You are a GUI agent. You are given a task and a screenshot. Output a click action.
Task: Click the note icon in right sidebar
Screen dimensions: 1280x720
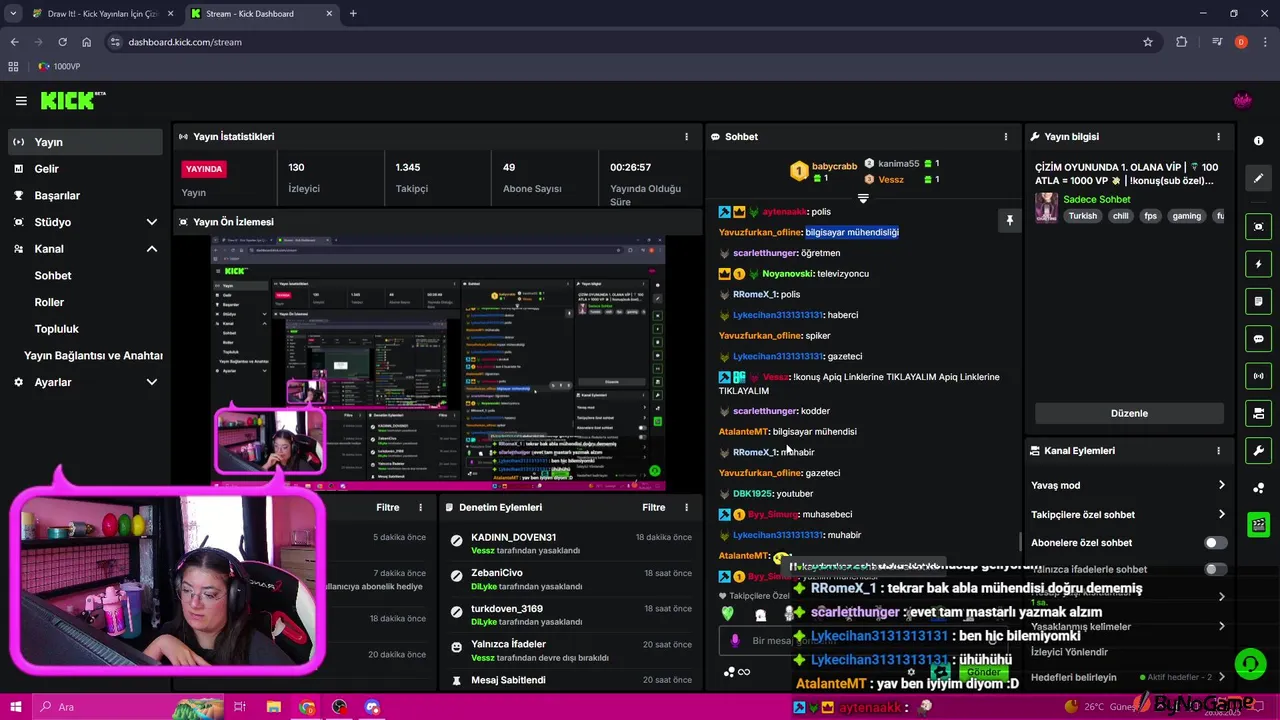click(x=1258, y=301)
